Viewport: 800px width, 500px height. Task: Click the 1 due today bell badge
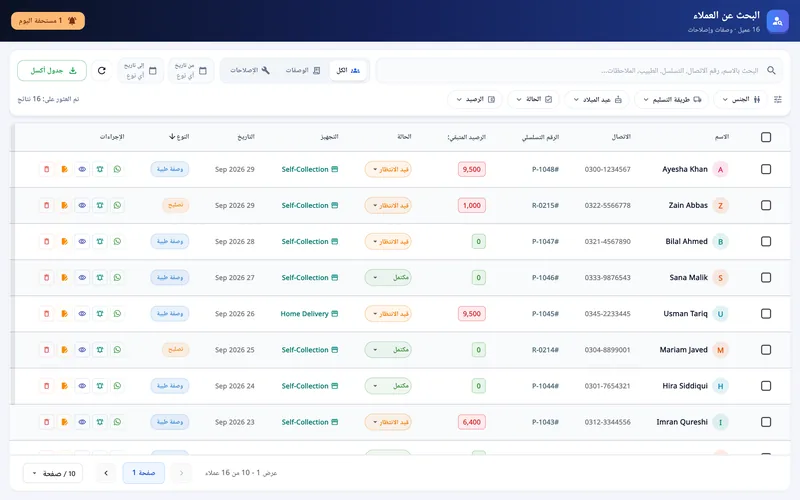[x=48, y=21]
